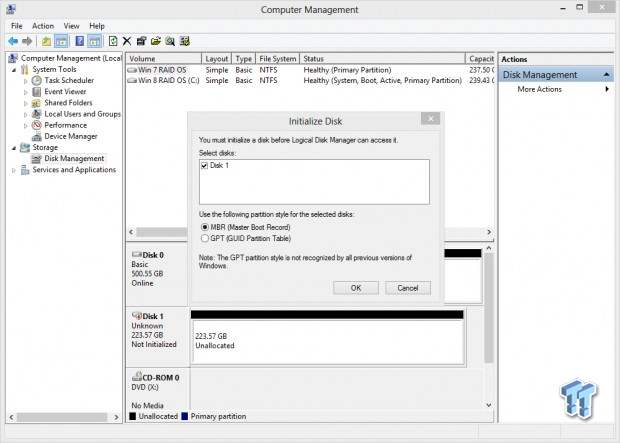Click the Disk Management tree icon
This screenshot has height=443, width=620.
(x=36, y=159)
